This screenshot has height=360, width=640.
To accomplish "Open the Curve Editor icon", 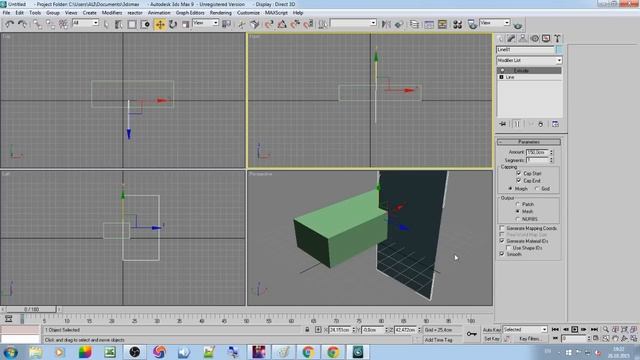I will (429, 24).
